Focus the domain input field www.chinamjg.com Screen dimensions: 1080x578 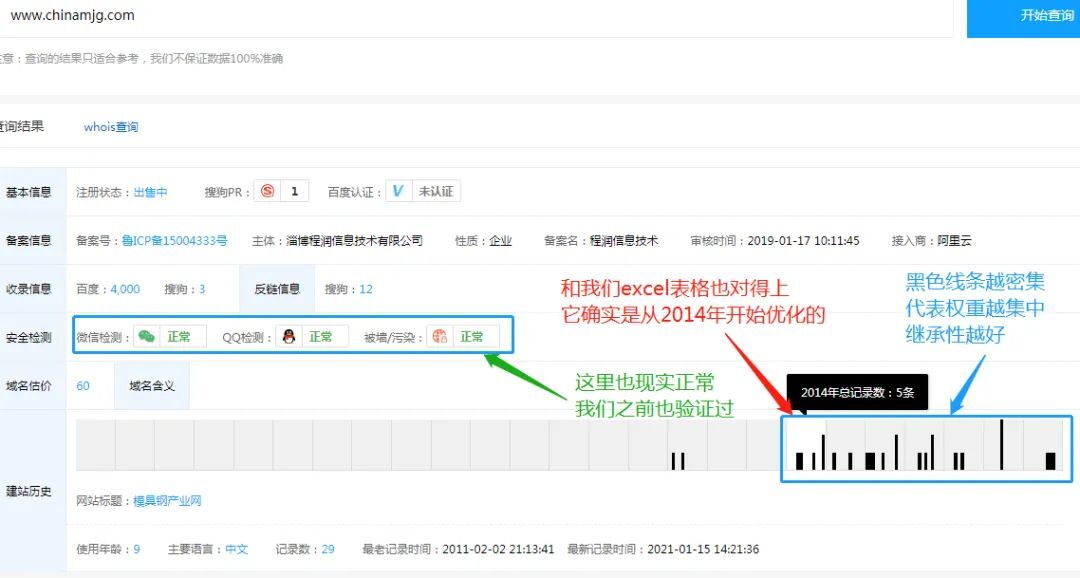(480, 16)
